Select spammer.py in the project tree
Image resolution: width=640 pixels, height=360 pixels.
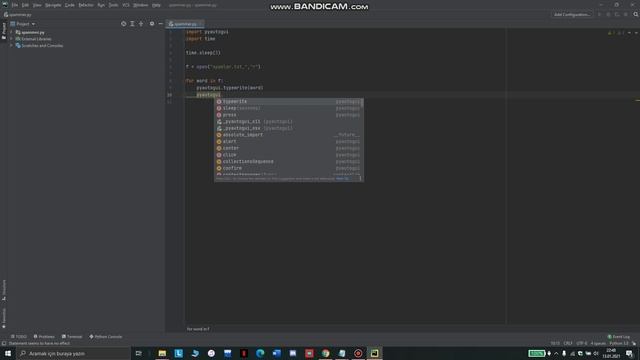(33, 32)
